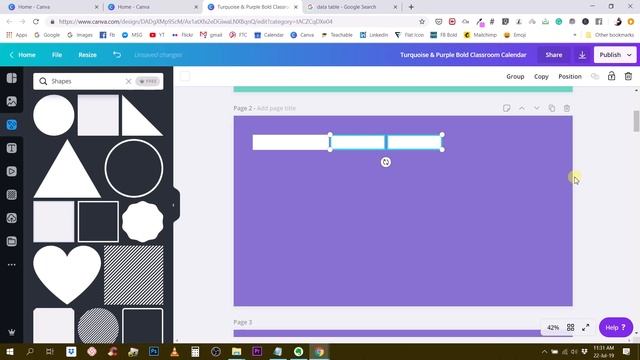Clear the Shapes search field
Viewport: 640px width, 360px height.
128,81
